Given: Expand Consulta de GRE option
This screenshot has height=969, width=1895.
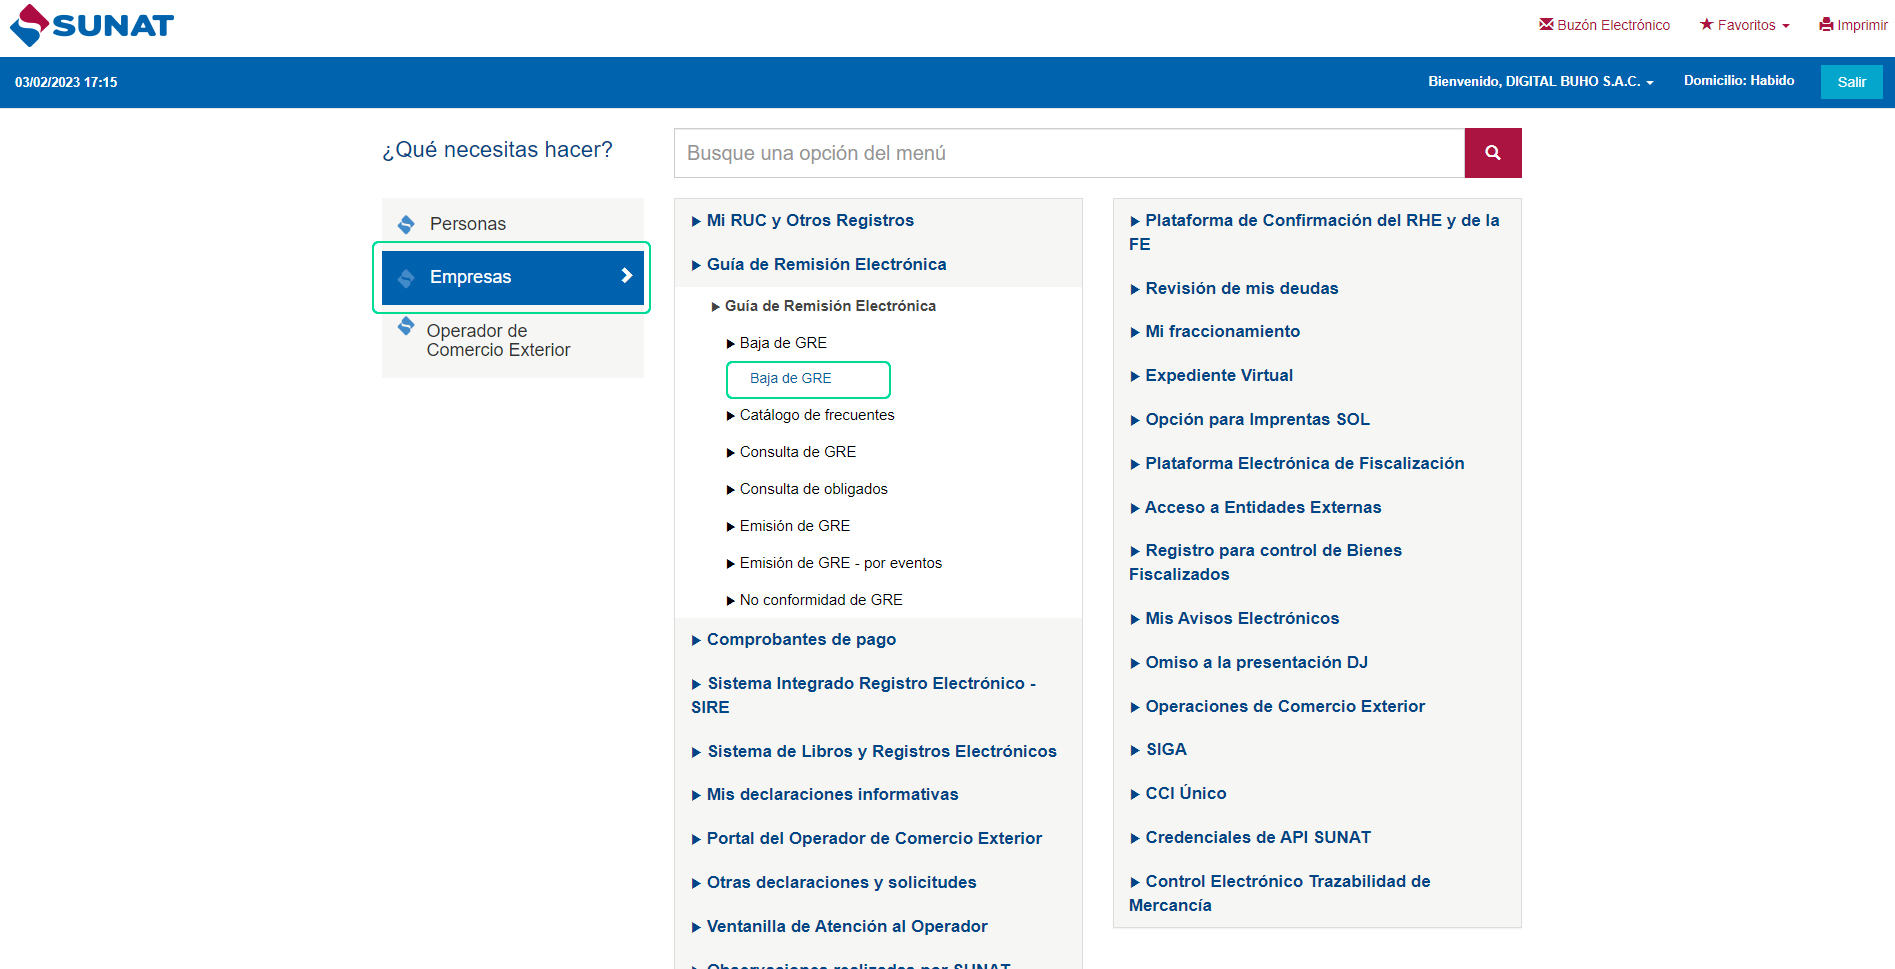Looking at the screenshot, I should click(x=797, y=452).
